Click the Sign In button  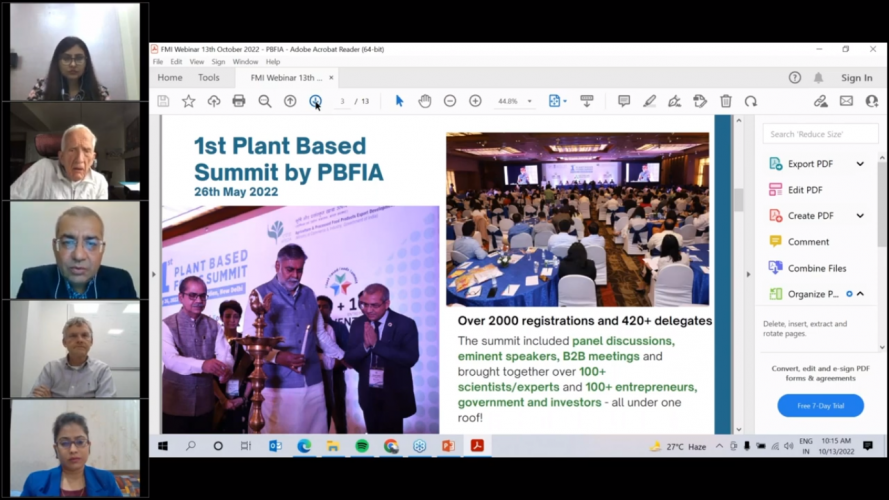click(x=857, y=78)
